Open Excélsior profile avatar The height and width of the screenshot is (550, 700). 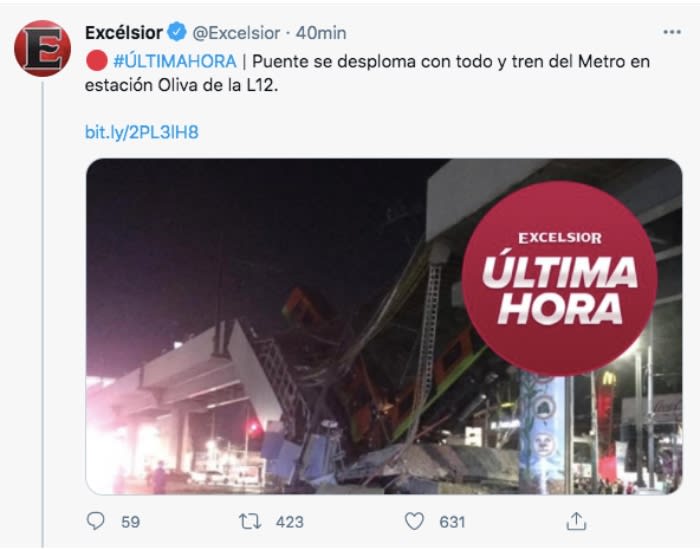tap(42, 48)
